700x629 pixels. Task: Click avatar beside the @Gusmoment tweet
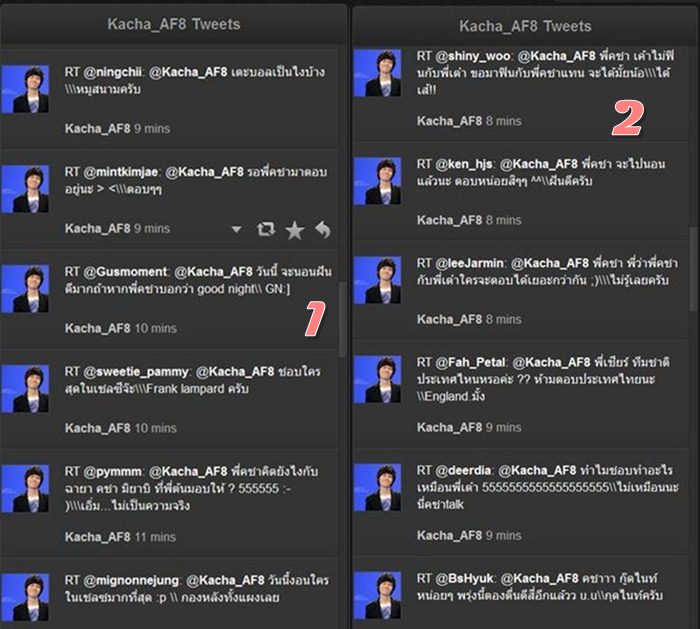[x=25, y=289]
